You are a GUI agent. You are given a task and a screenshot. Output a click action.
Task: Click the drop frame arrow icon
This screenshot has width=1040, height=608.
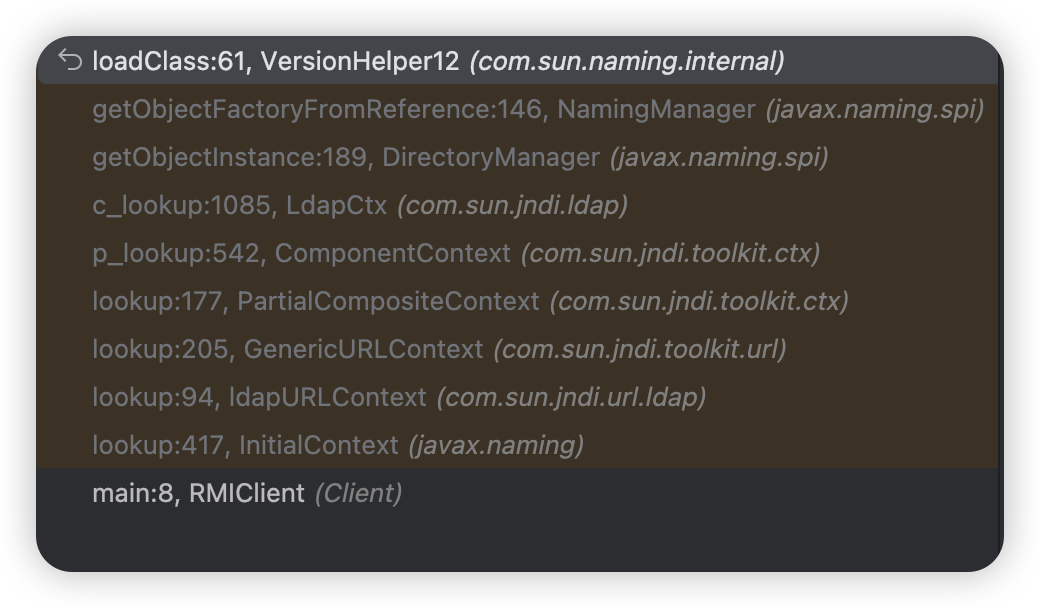pyautogui.click(x=70, y=60)
